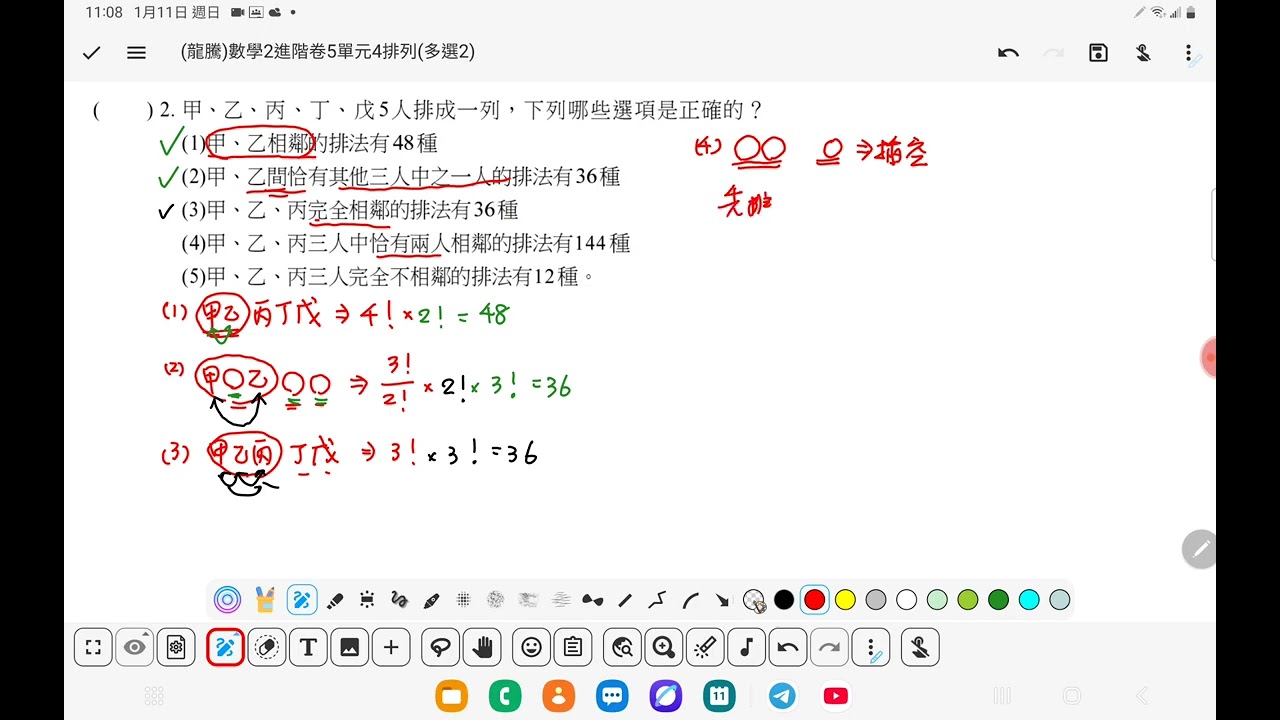
Task: Undo using the top-right undo arrow
Action: tap(1008, 53)
